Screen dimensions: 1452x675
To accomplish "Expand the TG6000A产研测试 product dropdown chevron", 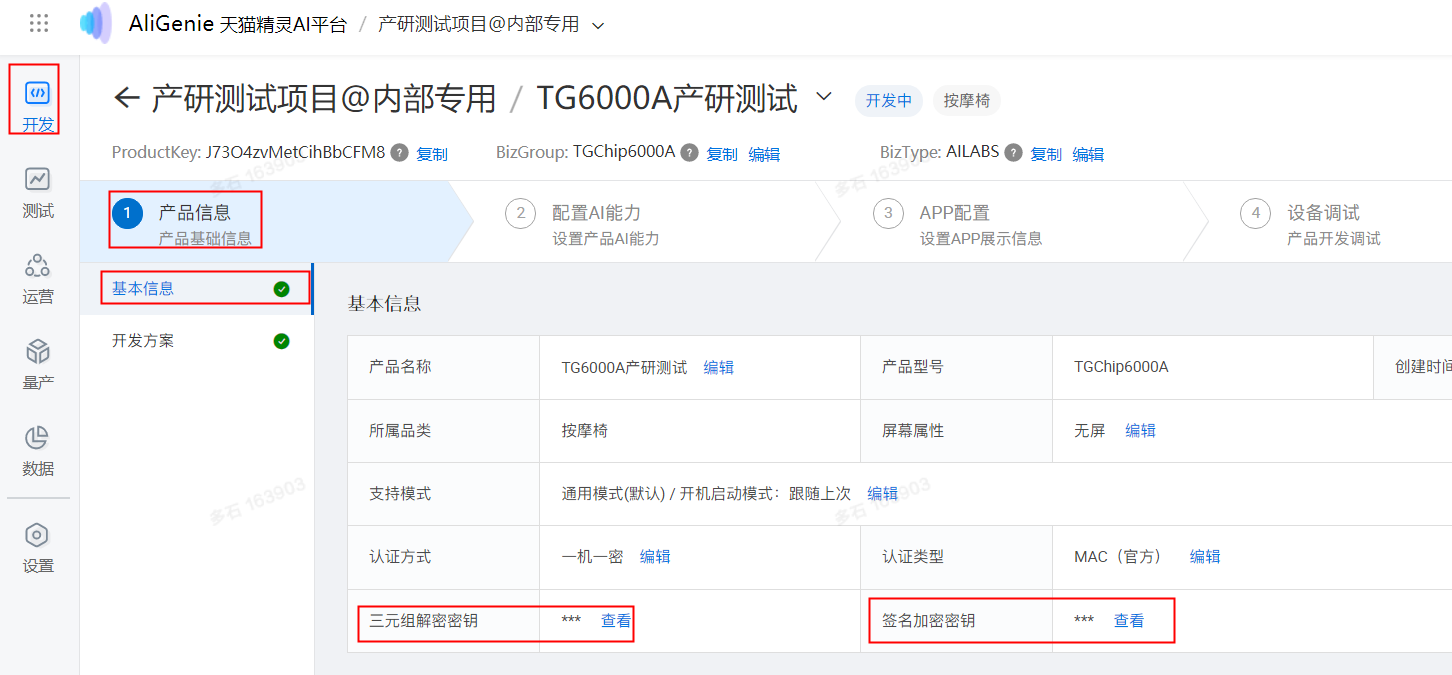I will (824, 96).
